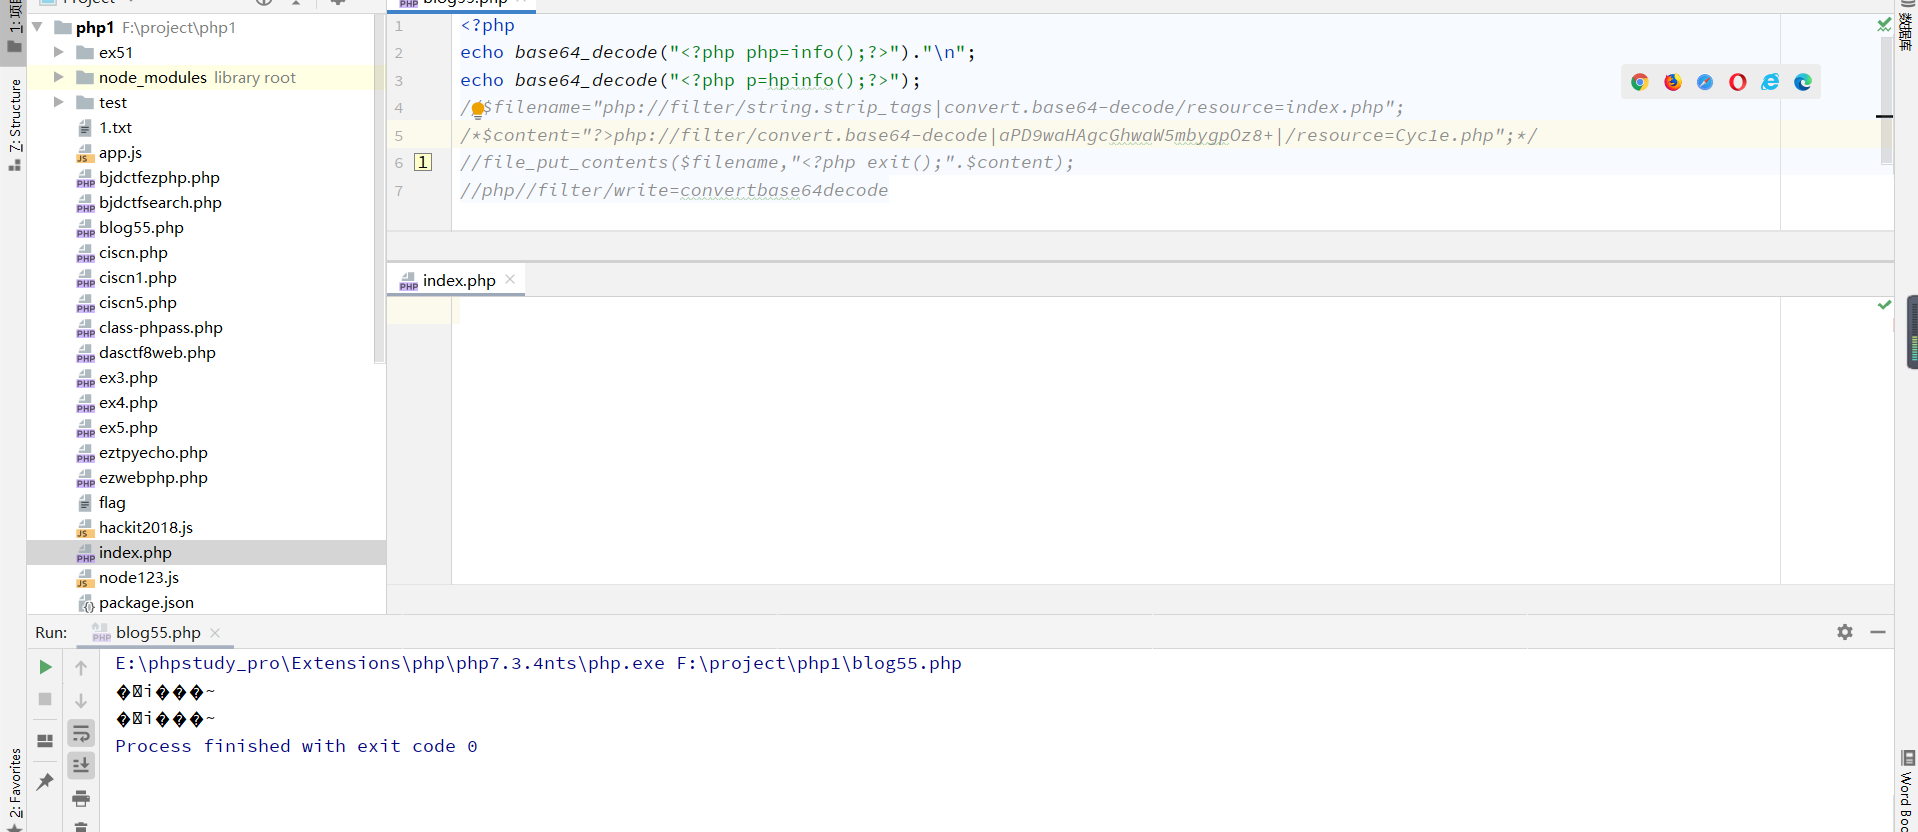1918x832 pixels.
Task: Expand the test folder
Action: point(58,102)
